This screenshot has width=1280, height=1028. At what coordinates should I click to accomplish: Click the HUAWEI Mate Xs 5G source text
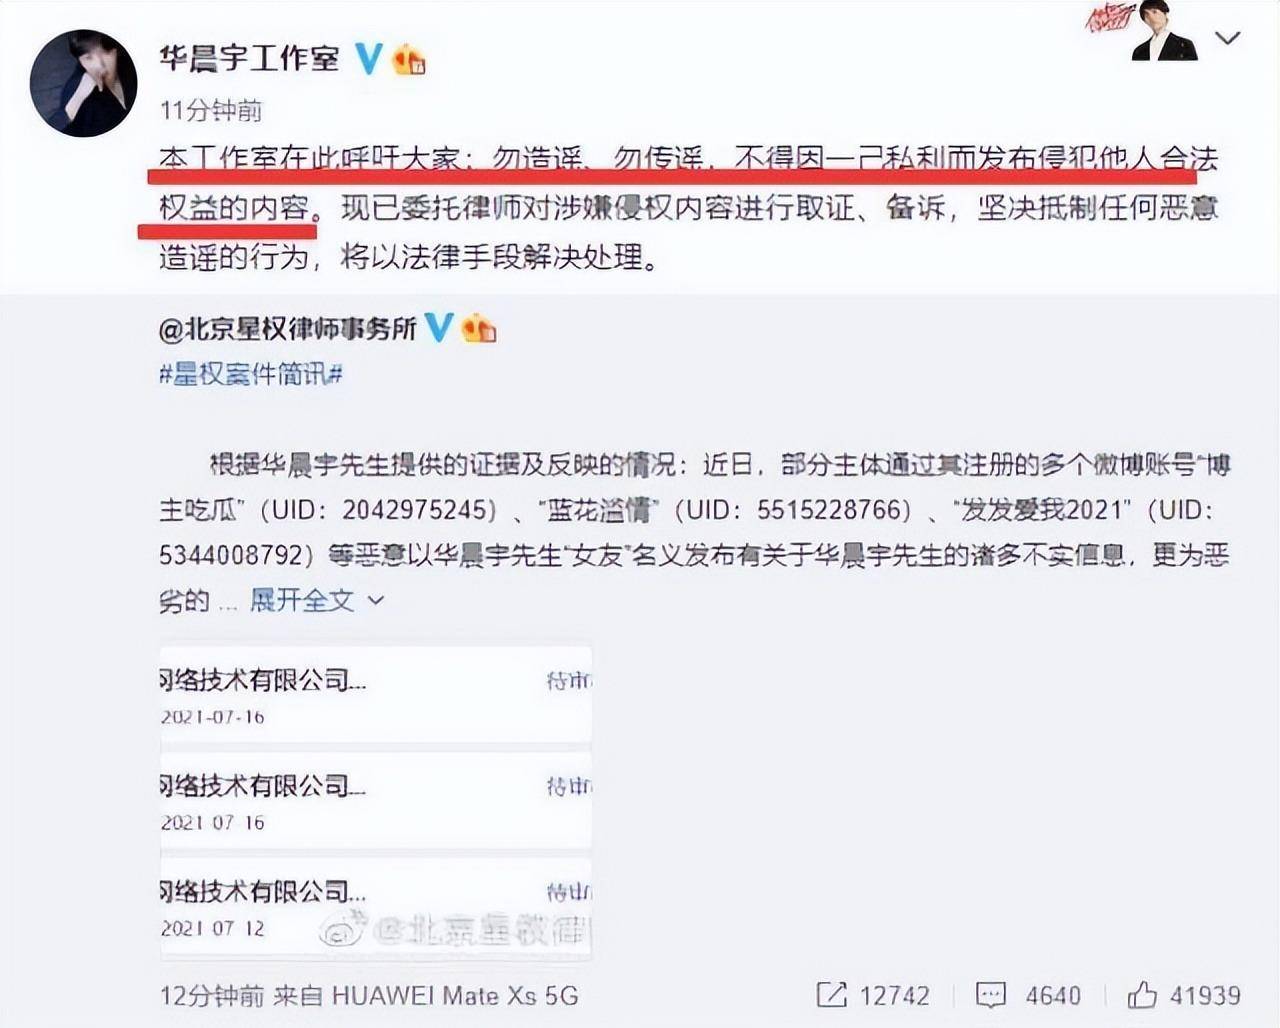click(455, 995)
